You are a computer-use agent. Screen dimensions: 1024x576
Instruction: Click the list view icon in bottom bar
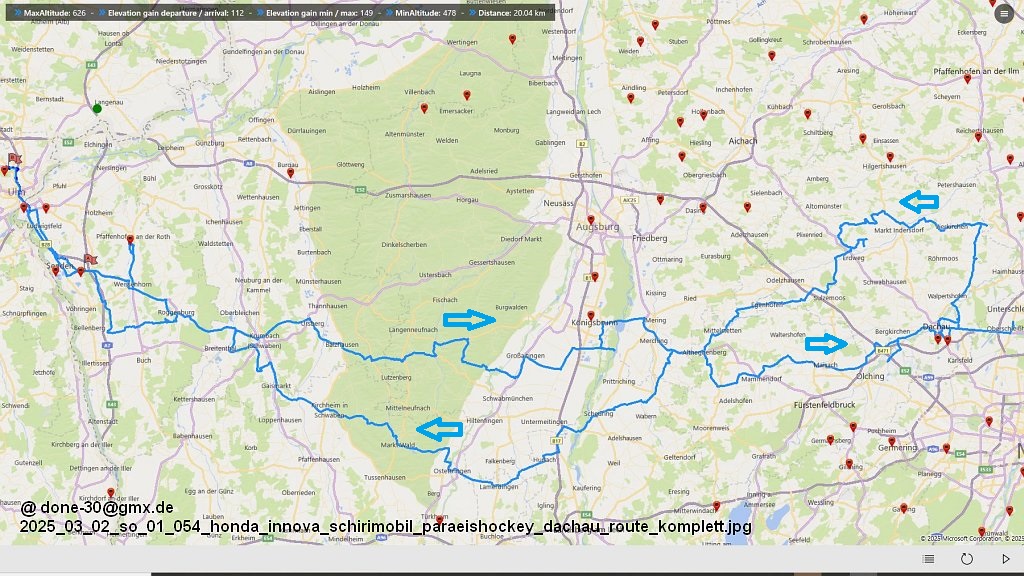pos(929,559)
